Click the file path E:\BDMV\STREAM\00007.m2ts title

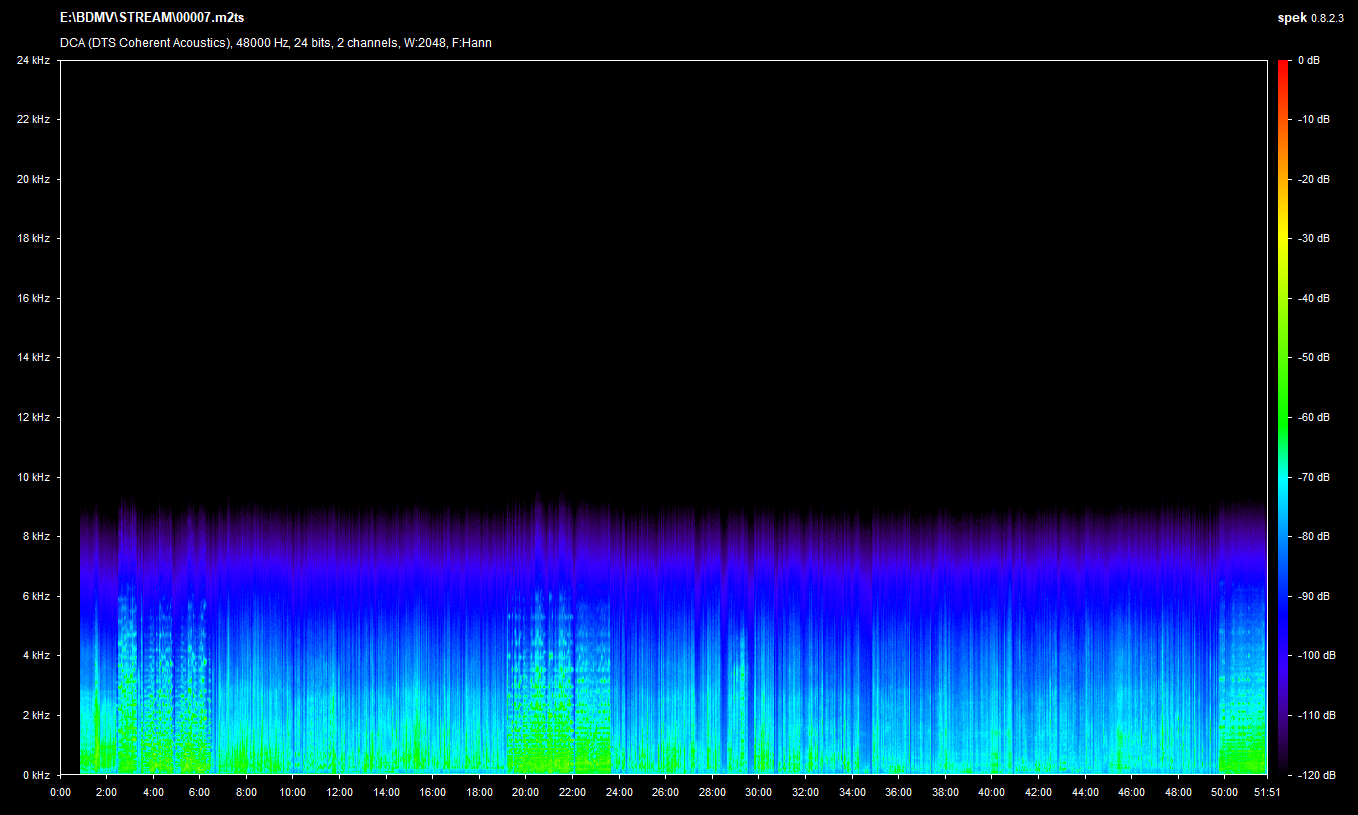(x=152, y=17)
